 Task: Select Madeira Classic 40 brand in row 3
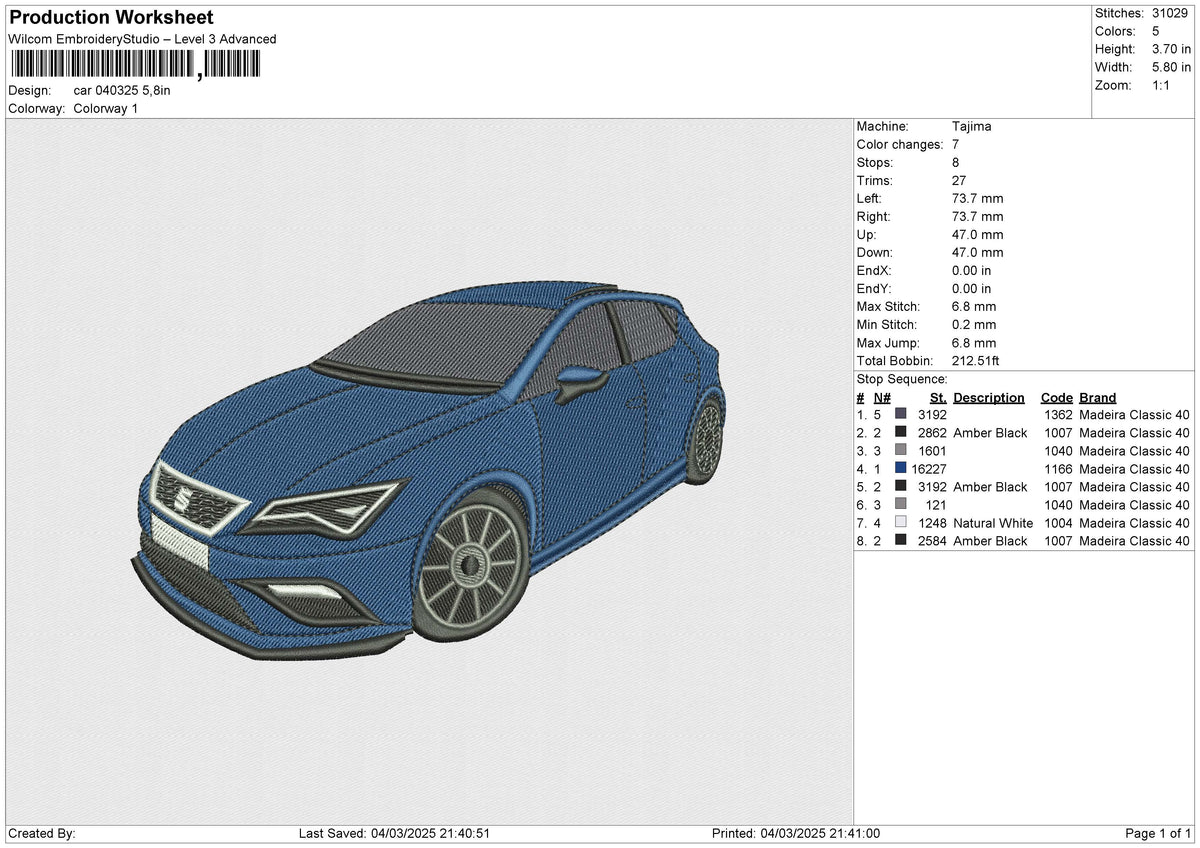[1135, 451]
